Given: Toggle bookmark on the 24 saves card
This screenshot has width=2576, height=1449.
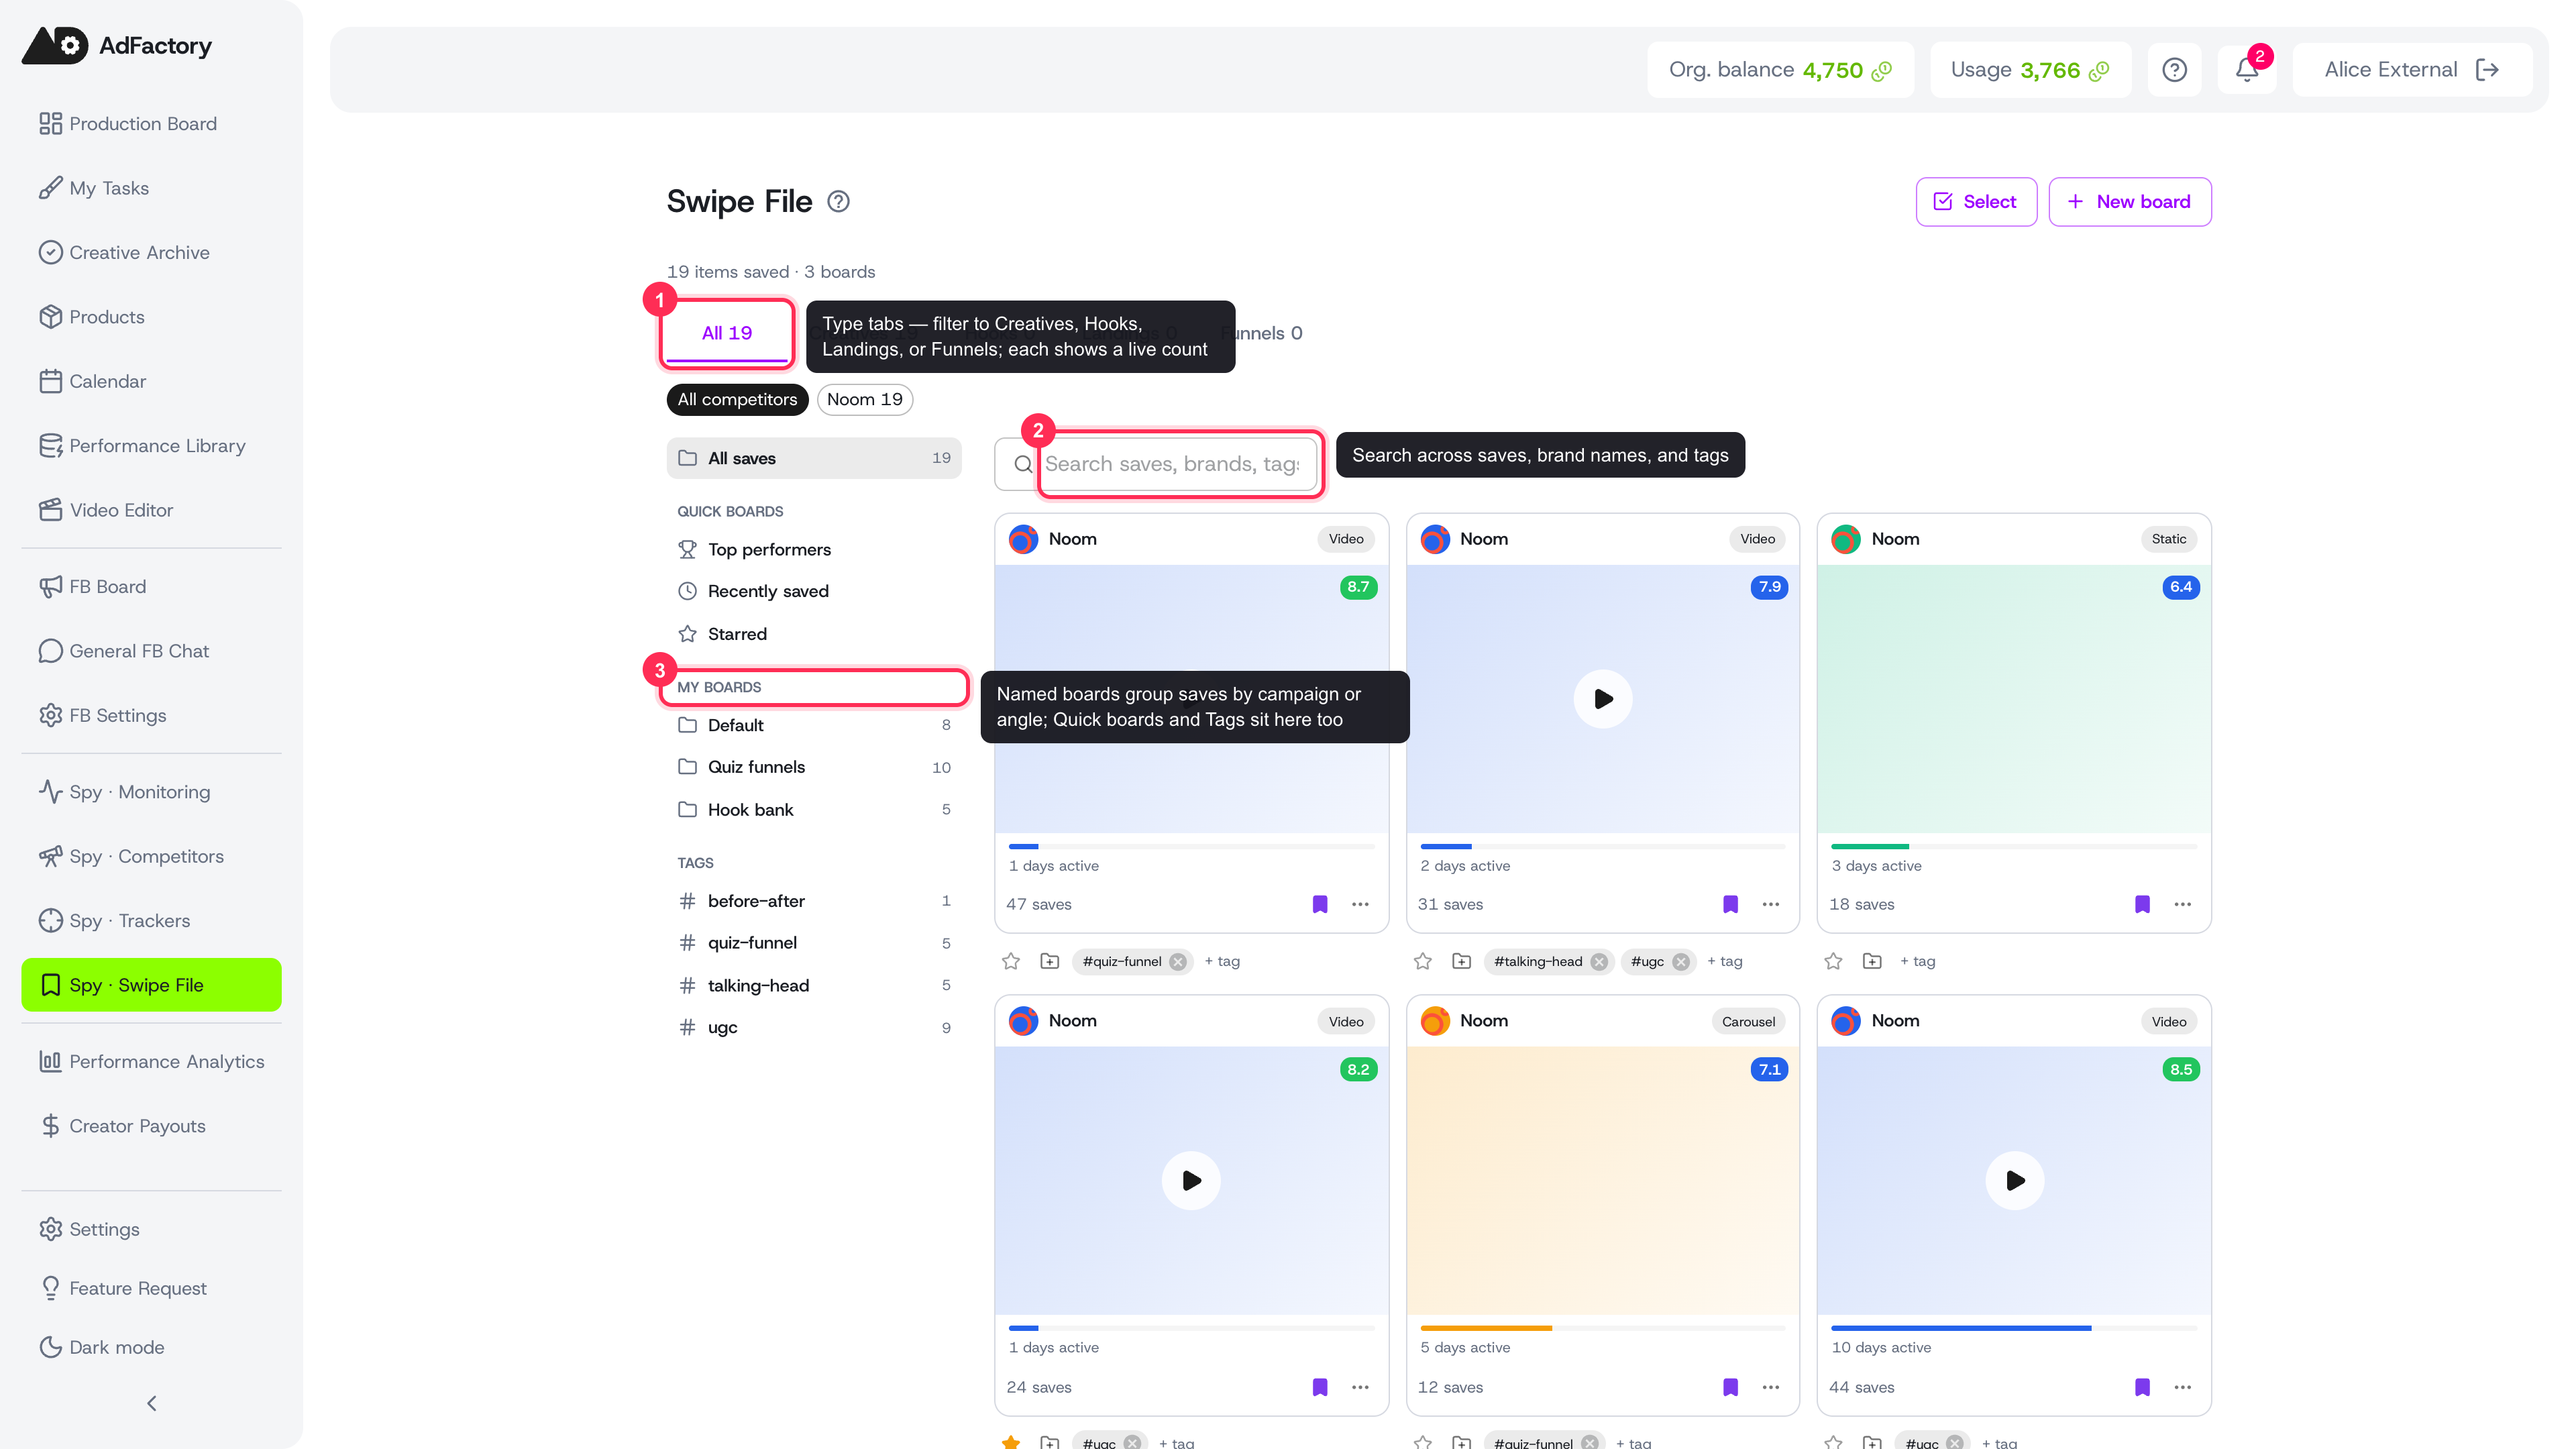Looking at the screenshot, I should 1320,1387.
